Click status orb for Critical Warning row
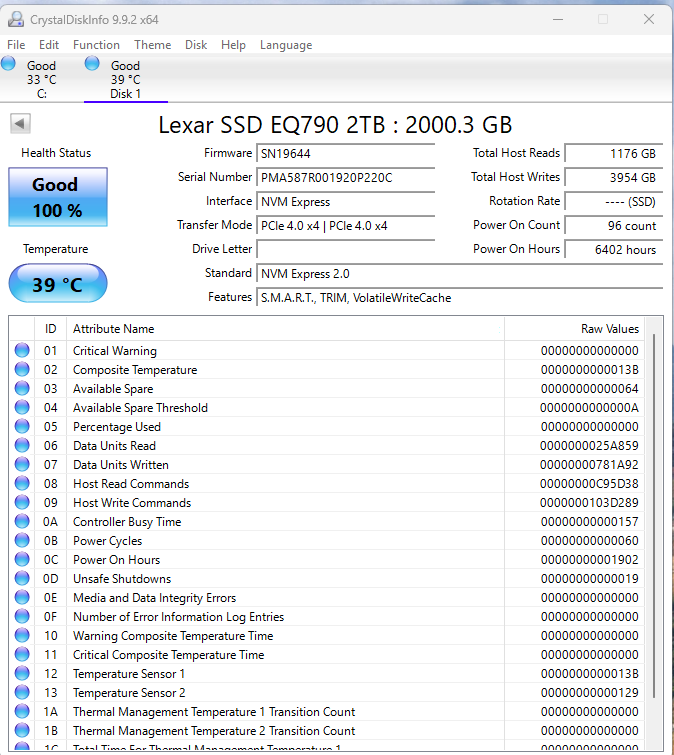The image size is (674, 755). [22, 350]
